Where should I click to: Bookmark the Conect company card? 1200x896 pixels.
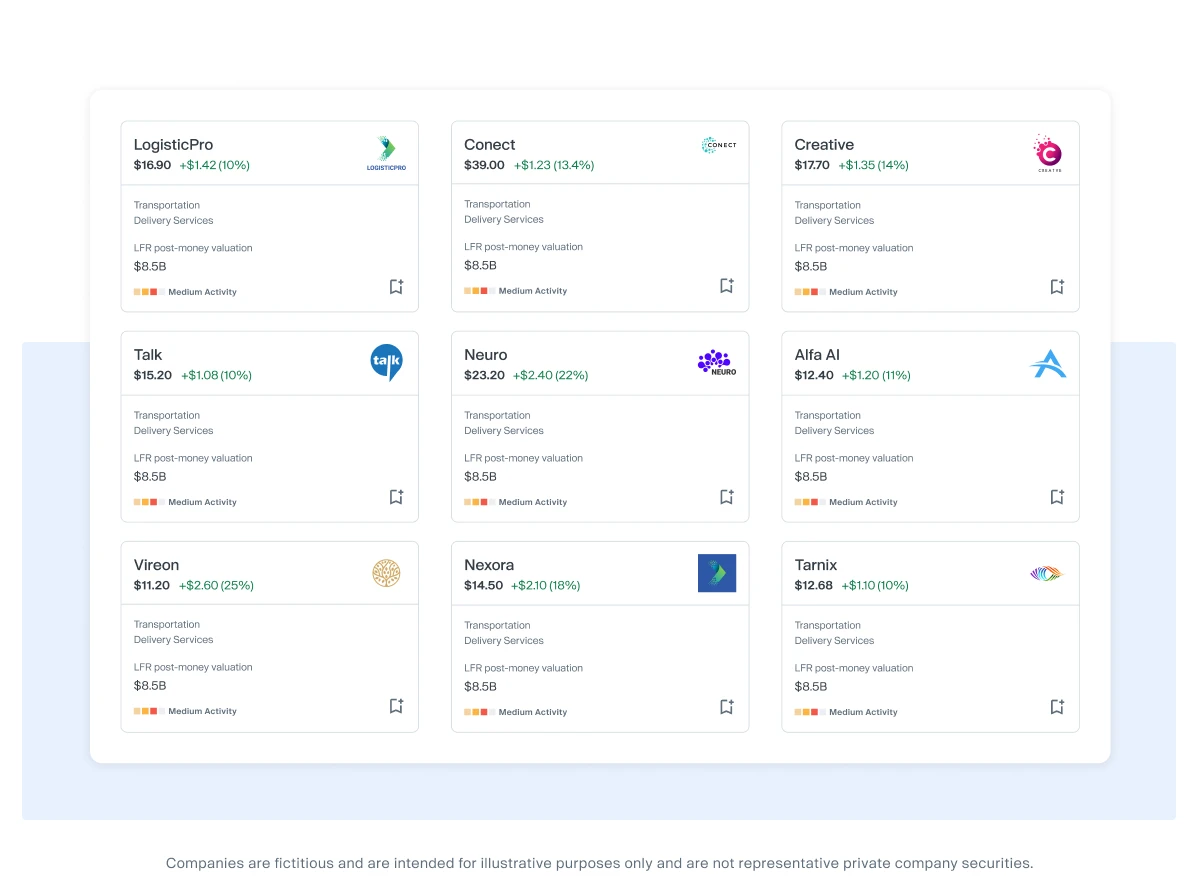(727, 286)
